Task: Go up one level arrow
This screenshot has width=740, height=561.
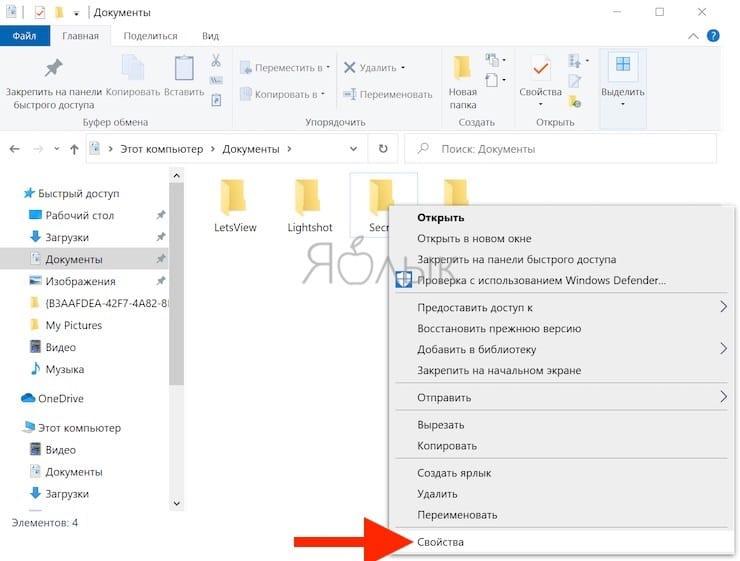Action: click(74, 149)
